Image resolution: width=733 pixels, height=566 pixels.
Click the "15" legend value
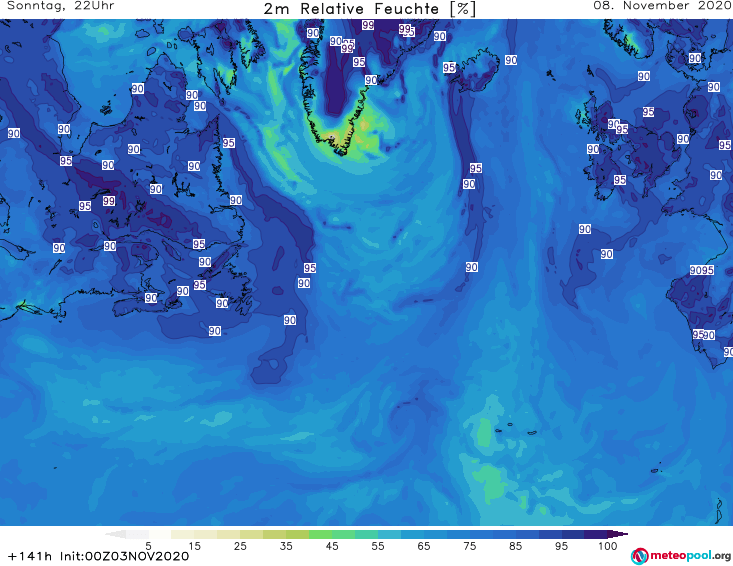pos(194,546)
